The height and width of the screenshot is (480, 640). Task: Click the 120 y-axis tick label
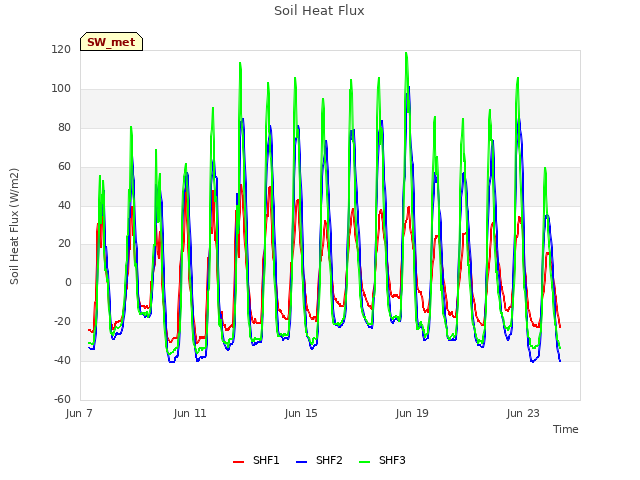click(61, 50)
